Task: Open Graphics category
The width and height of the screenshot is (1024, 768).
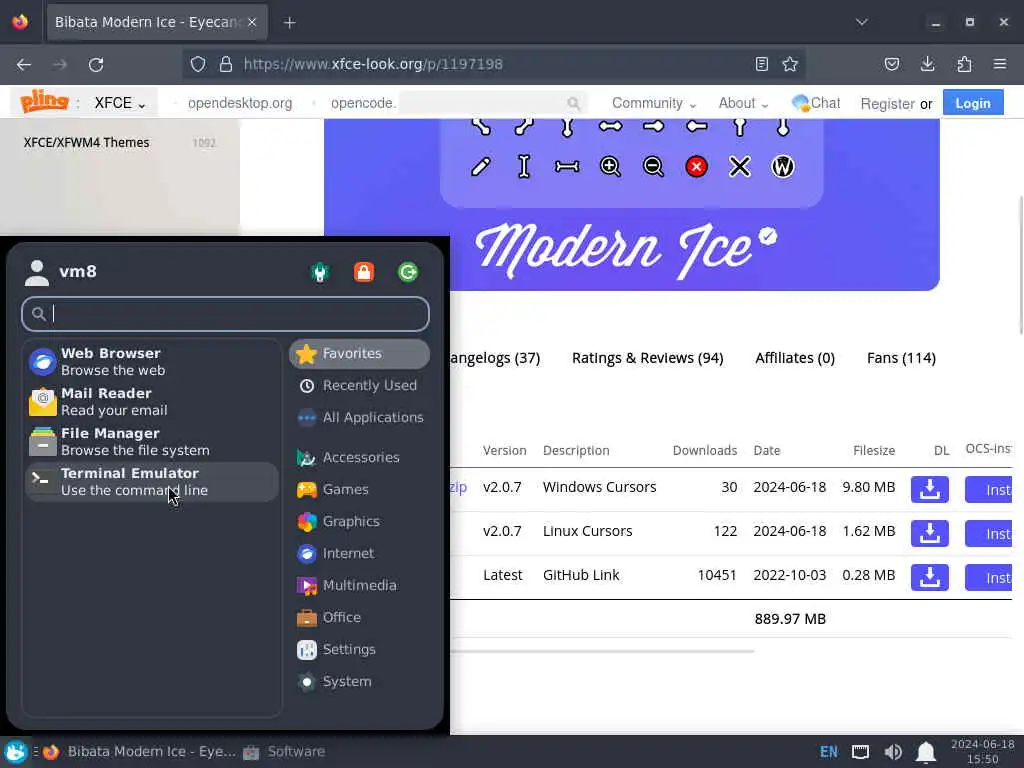Action: pos(359,521)
